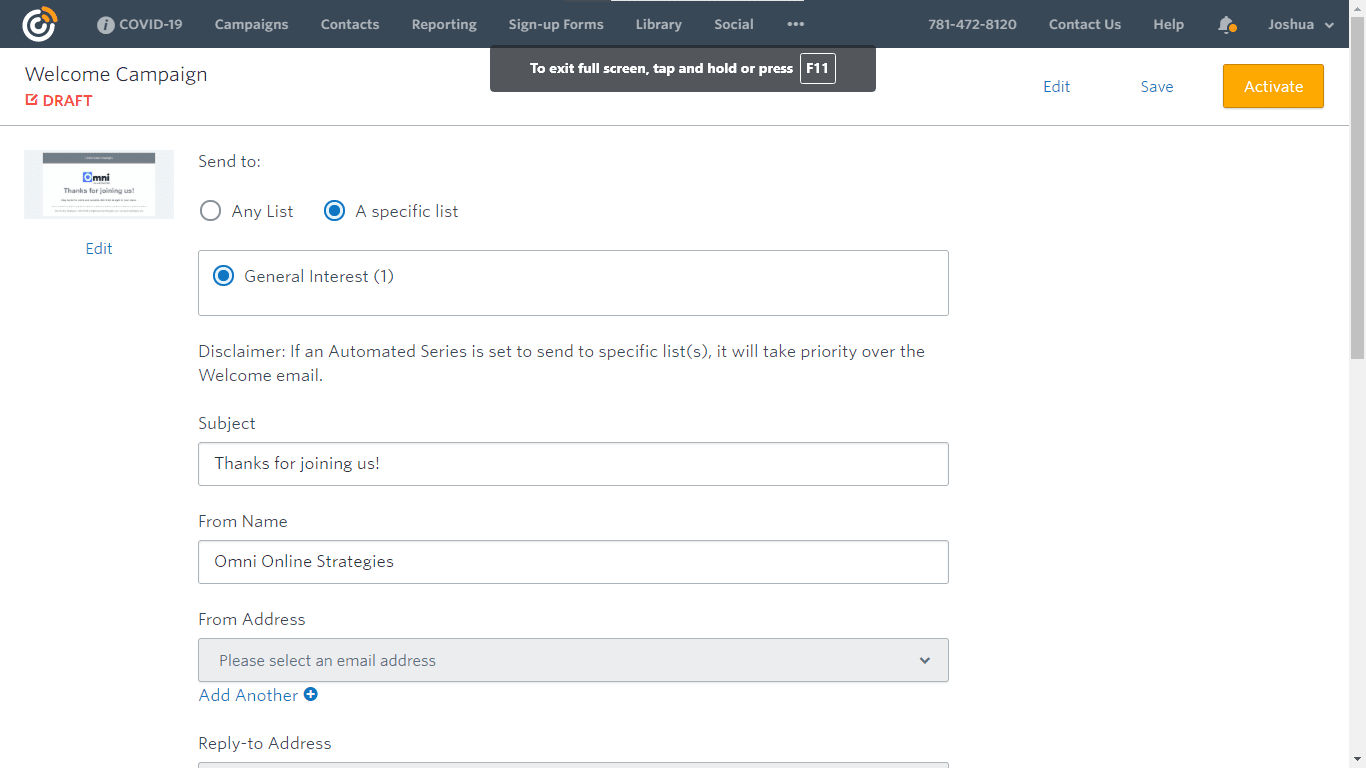Open the COVID-19 info page

139,24
